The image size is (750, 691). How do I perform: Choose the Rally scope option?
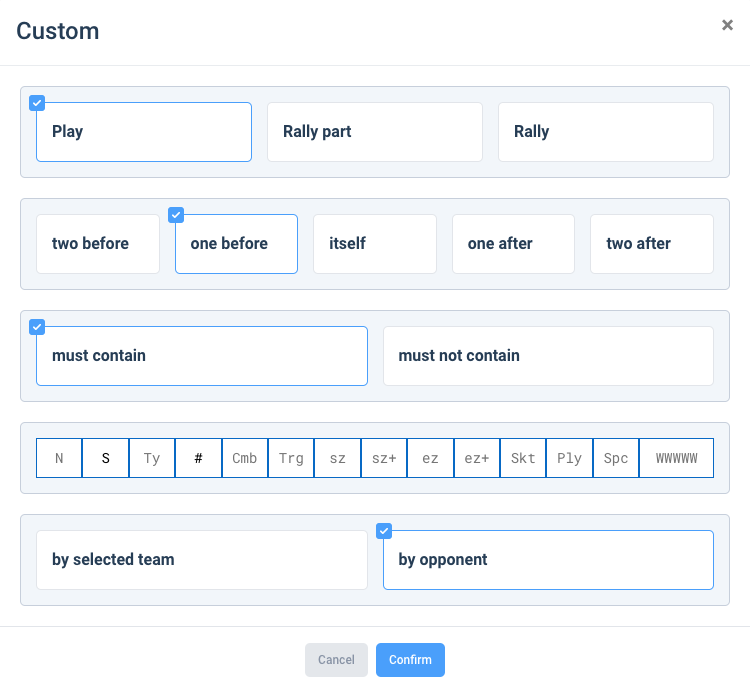[606, 132]
